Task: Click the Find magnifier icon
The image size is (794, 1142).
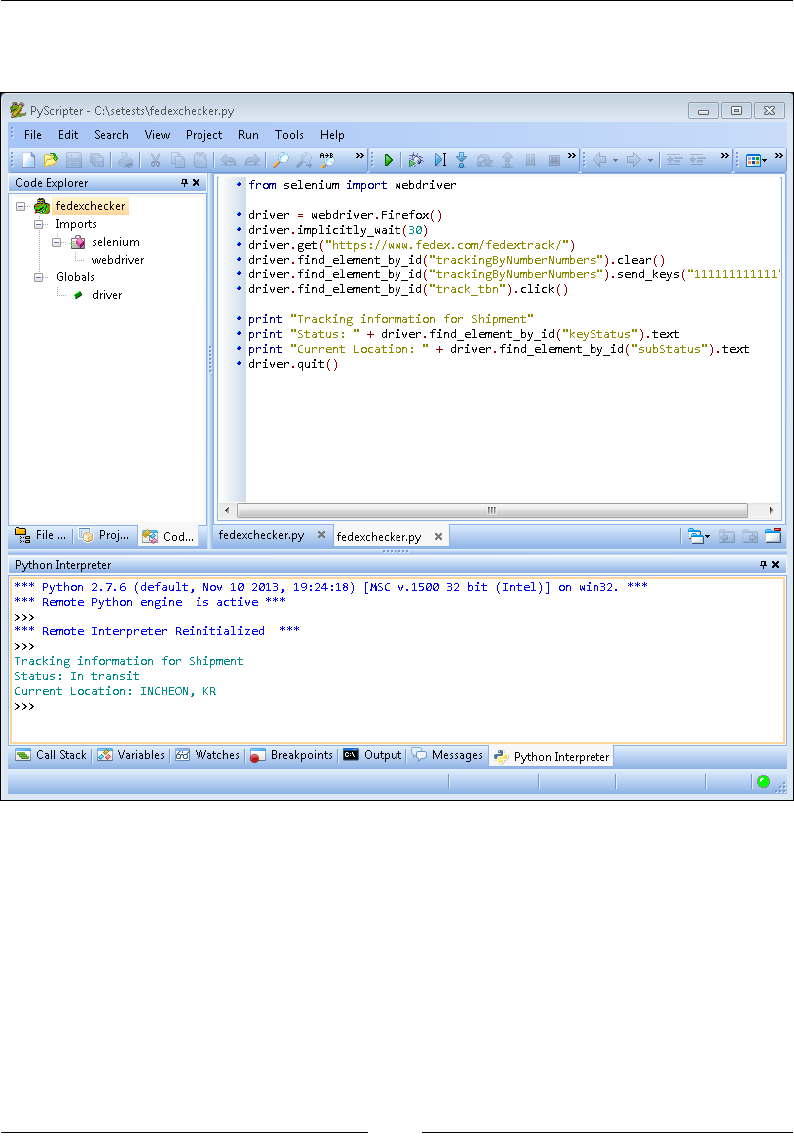Action: coord(281,160)
